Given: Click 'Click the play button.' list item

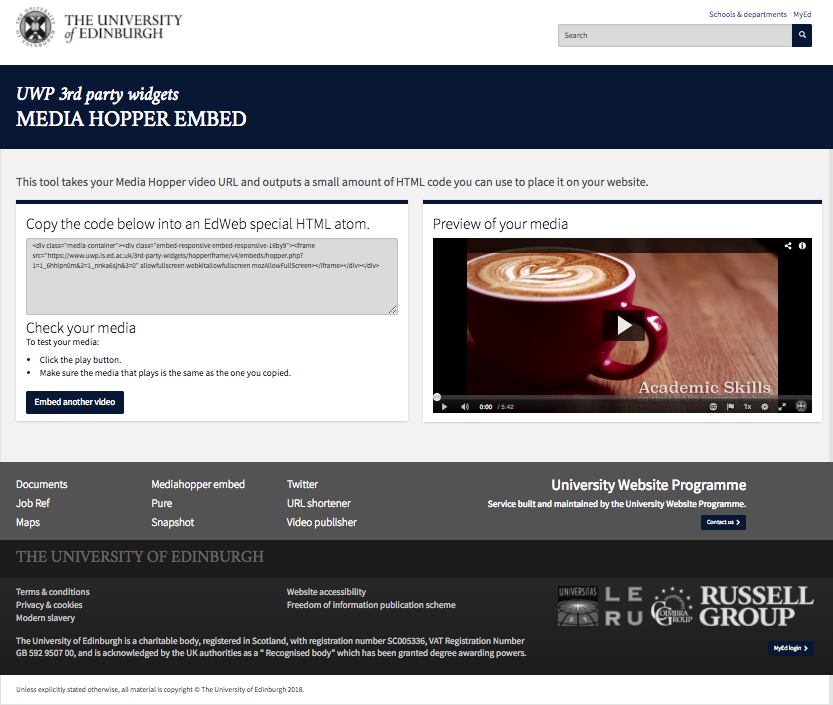Looking at the screenshot, I should pyautogui.click(x=80, y=360).
